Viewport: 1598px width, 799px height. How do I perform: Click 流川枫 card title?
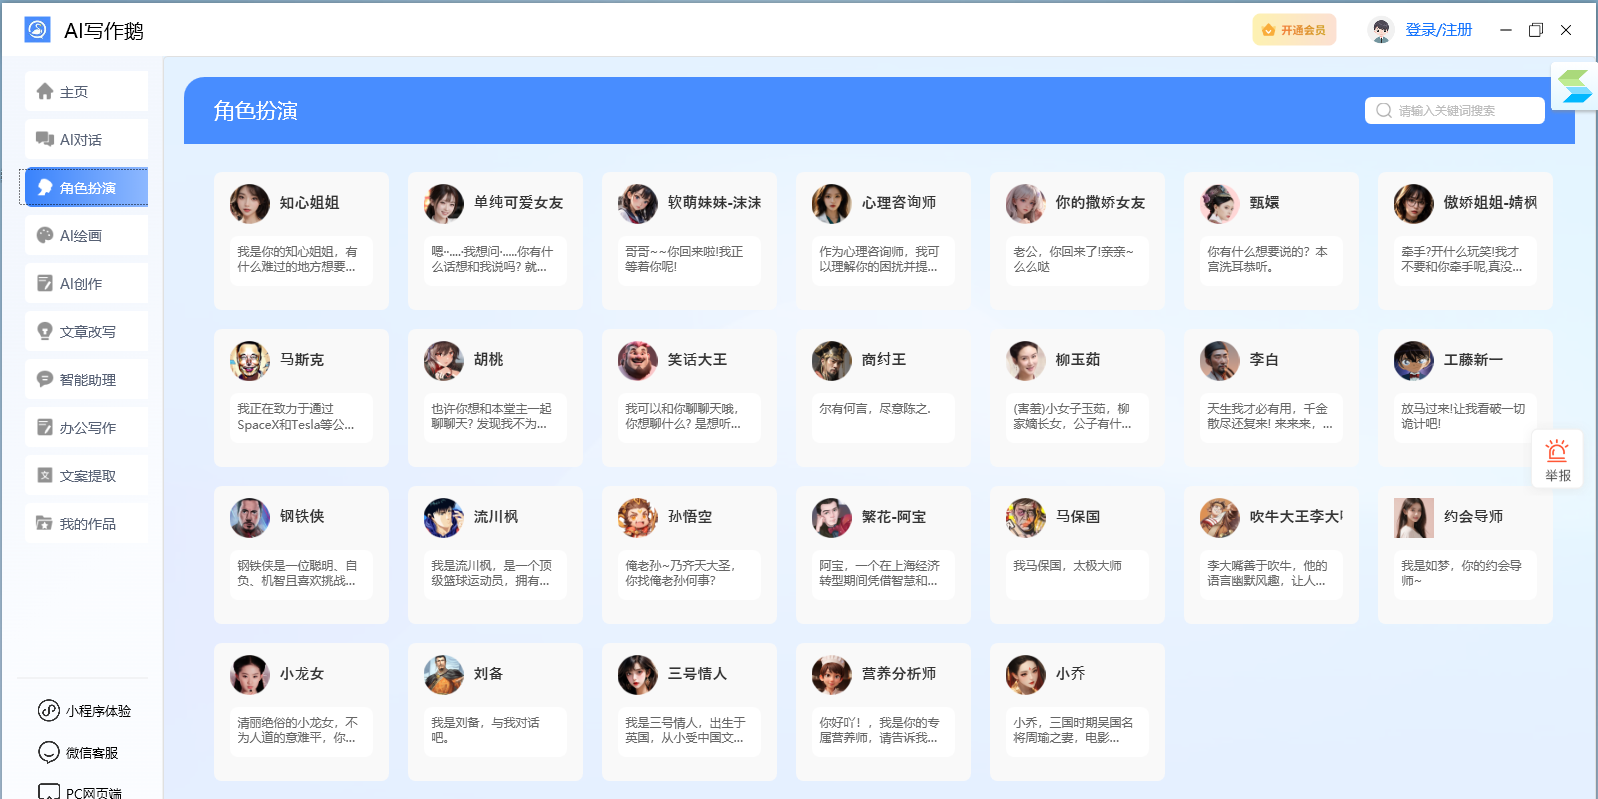(496, 517)
